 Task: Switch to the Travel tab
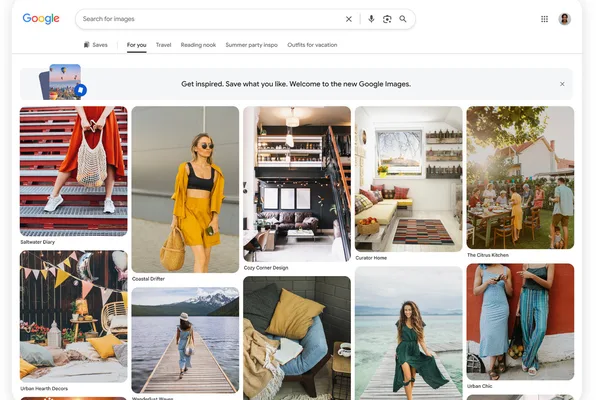[x=163, y=45]
